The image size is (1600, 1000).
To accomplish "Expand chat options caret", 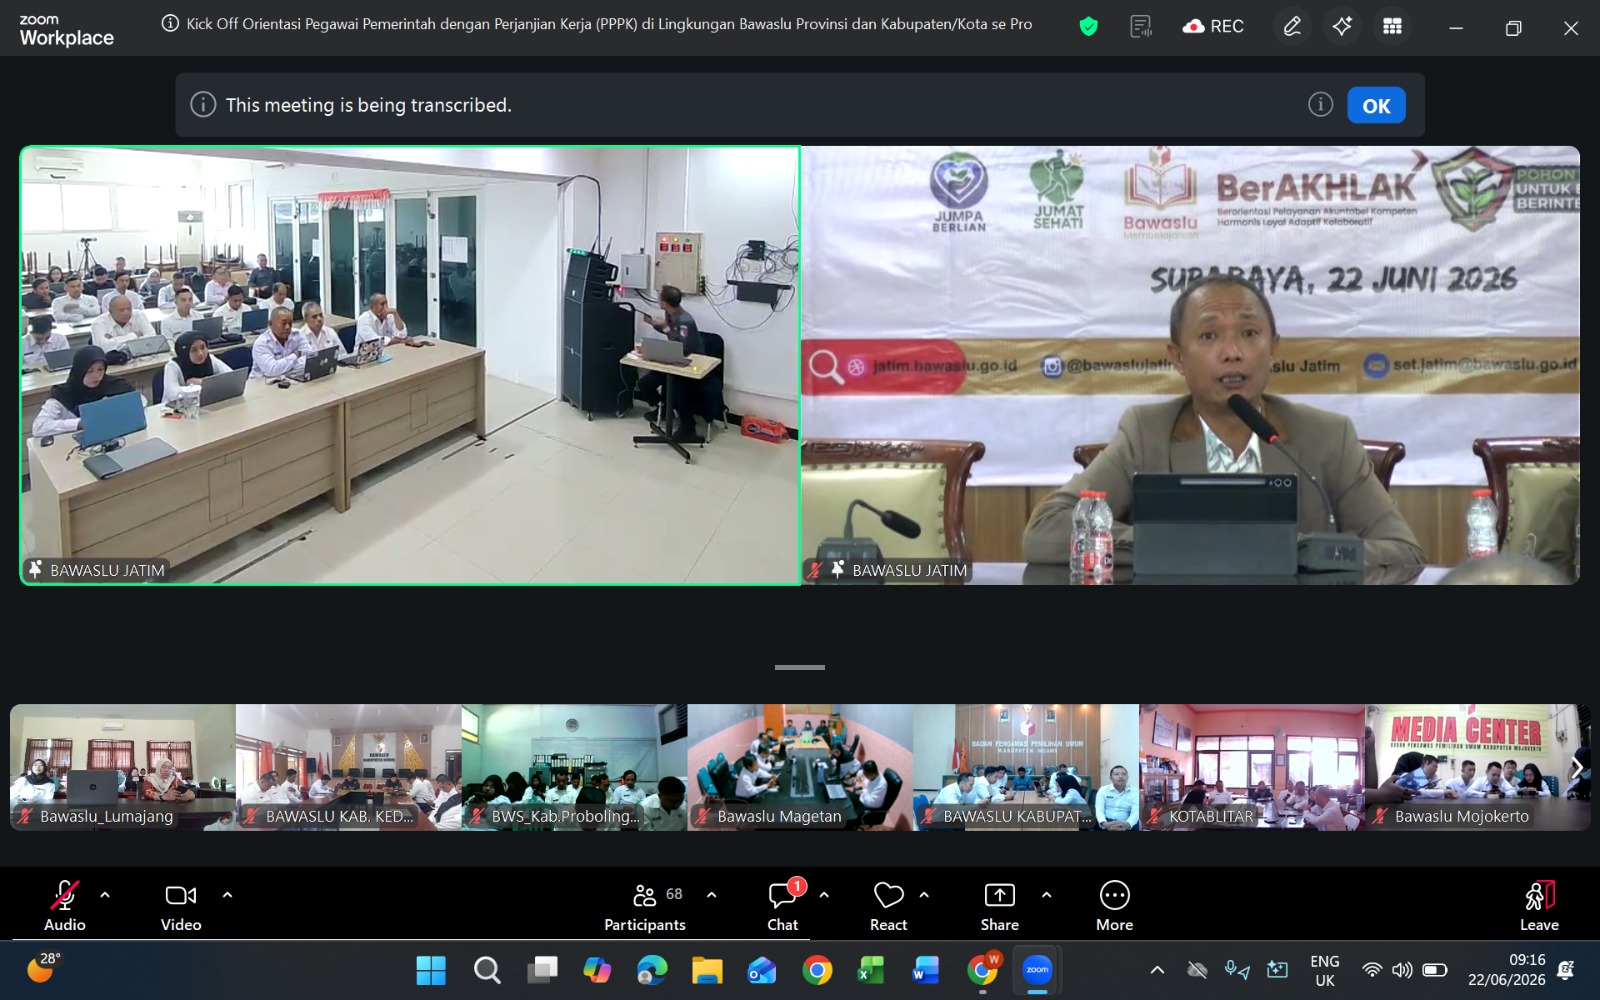I will [x=824, y=895].
